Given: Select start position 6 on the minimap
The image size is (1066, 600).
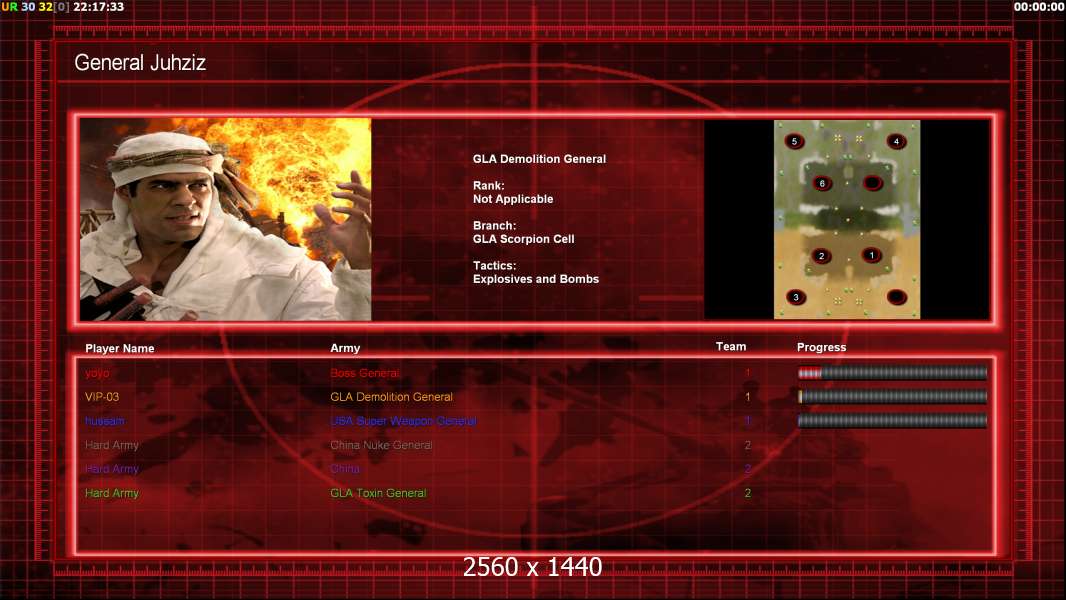Looking at the screenshot, I should point(822,183).
